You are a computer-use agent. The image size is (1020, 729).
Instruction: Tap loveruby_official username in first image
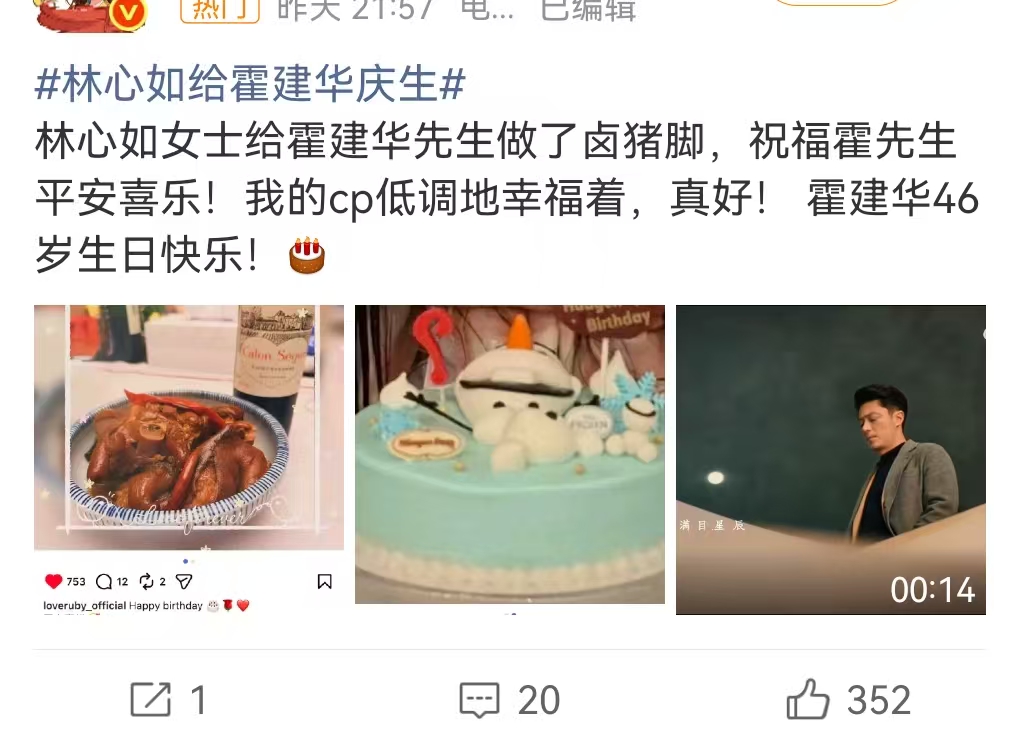[x=85, y=605]
